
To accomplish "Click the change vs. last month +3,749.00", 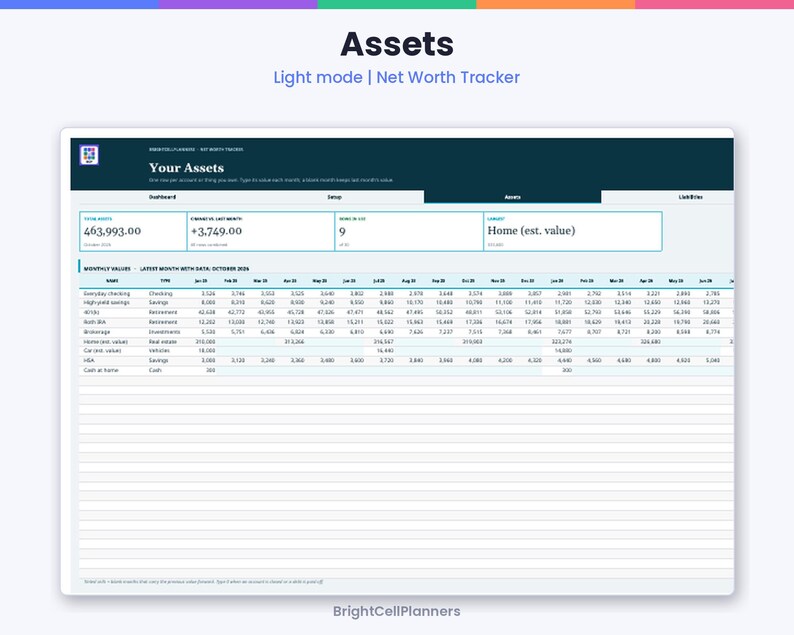I will pyautogui.click(x=216, y=231).
